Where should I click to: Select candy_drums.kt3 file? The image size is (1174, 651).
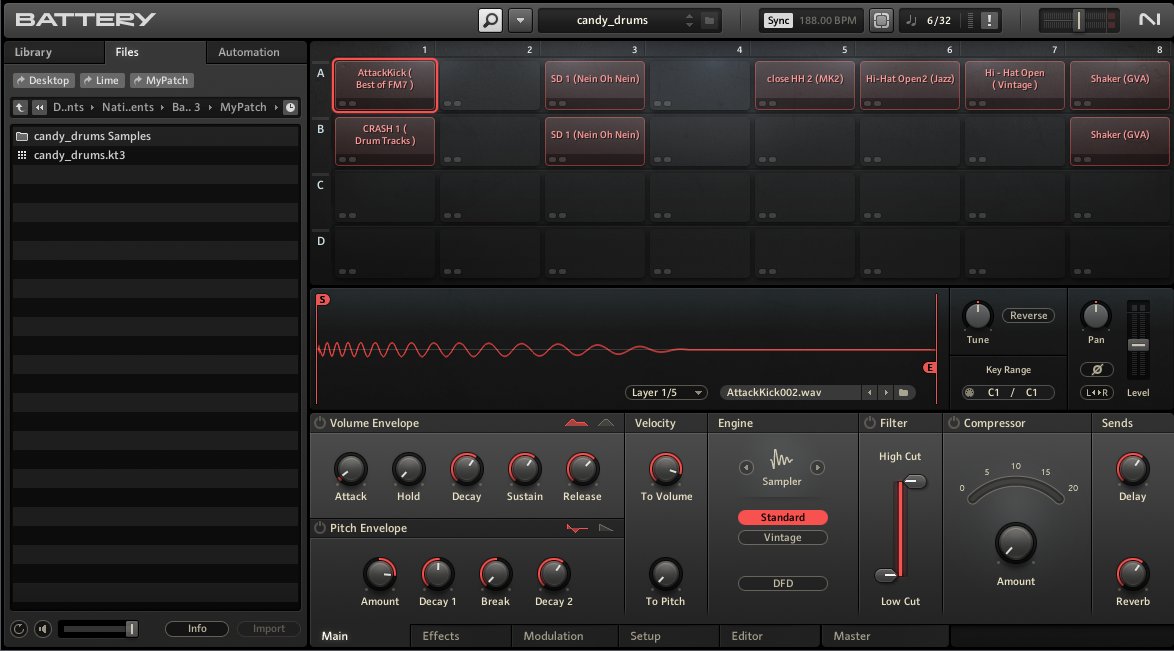point(155,155)
